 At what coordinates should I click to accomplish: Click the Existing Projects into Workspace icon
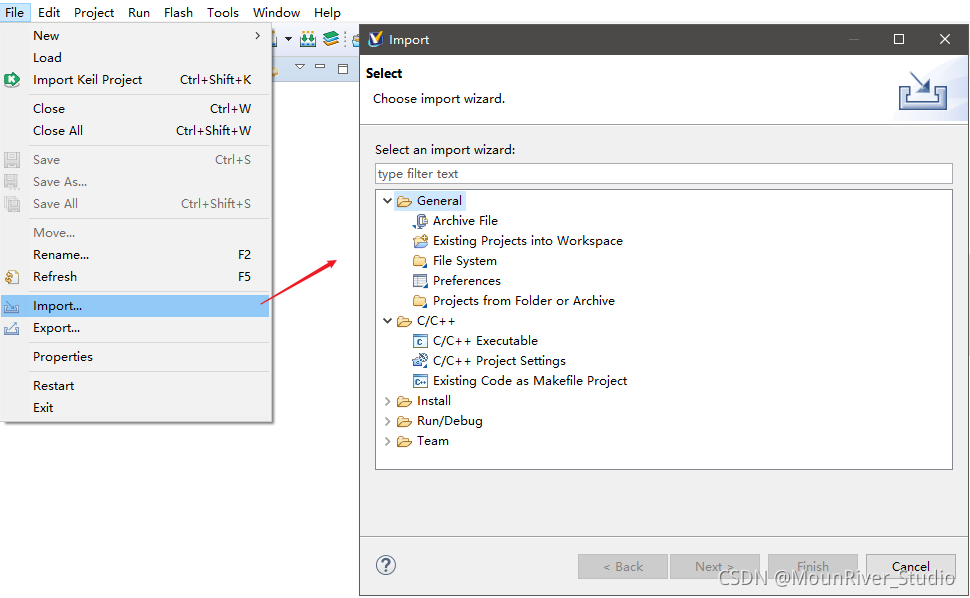(x=420, y=241)
